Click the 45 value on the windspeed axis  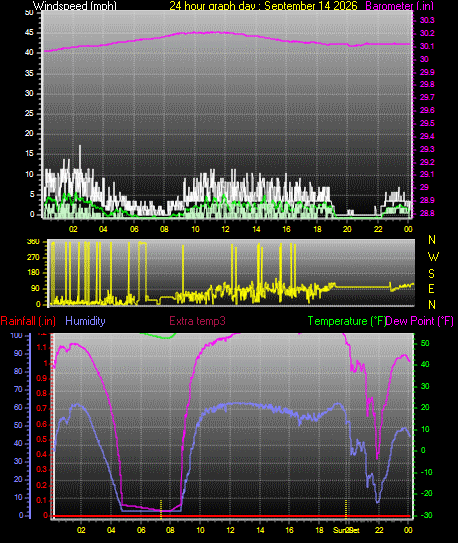click(x=29, y=33)
